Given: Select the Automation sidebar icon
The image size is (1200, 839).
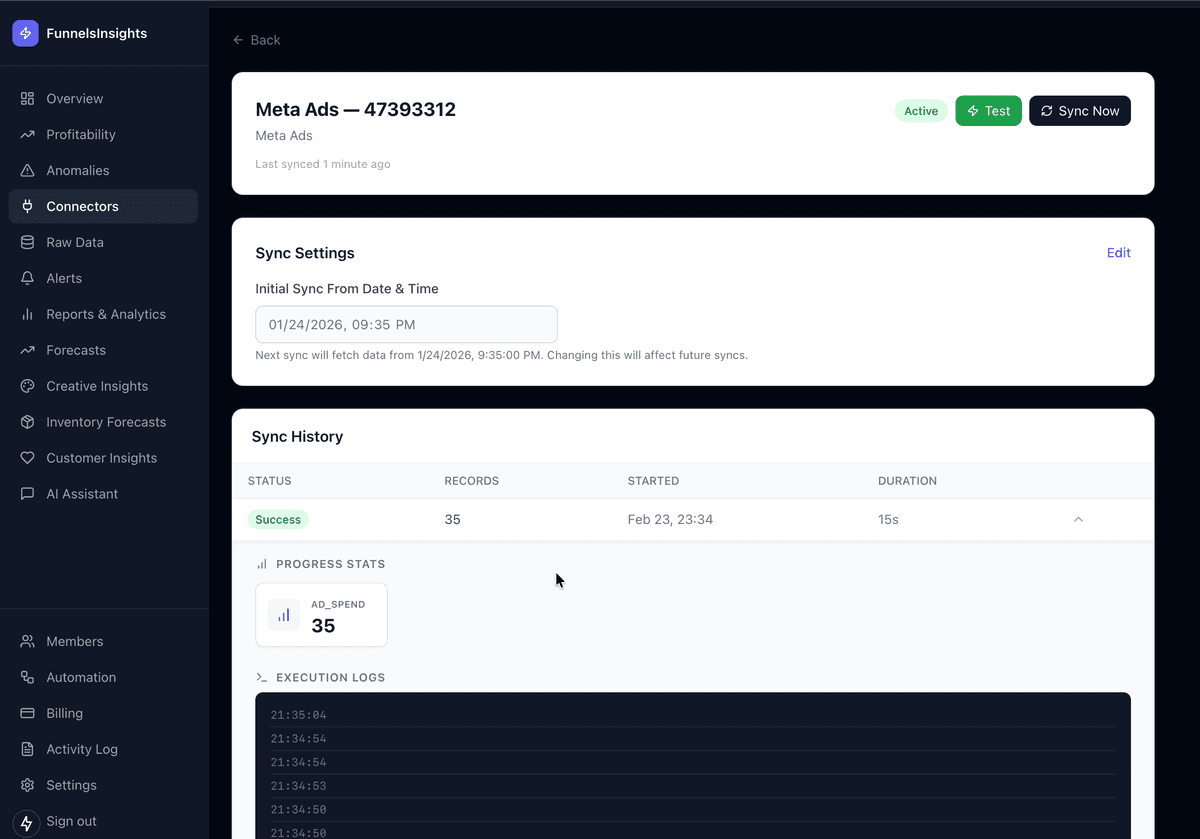Looking at the screenshot, I should pos(28,677).
